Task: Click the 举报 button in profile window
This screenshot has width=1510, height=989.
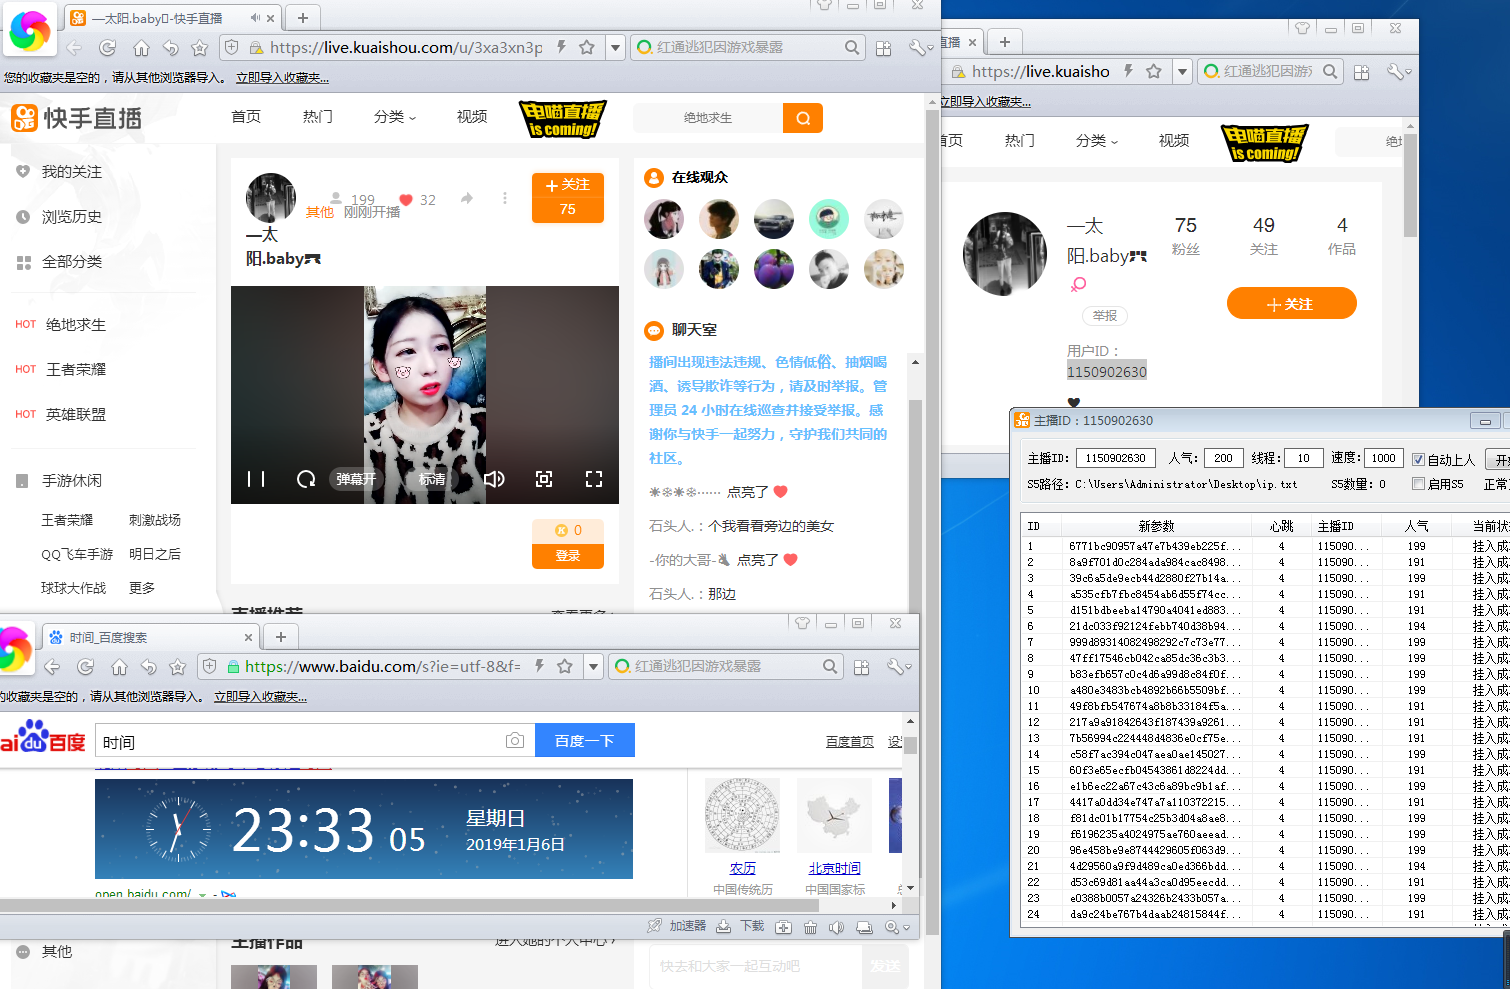Action: pyautogui.click(x=1104, y=316)
